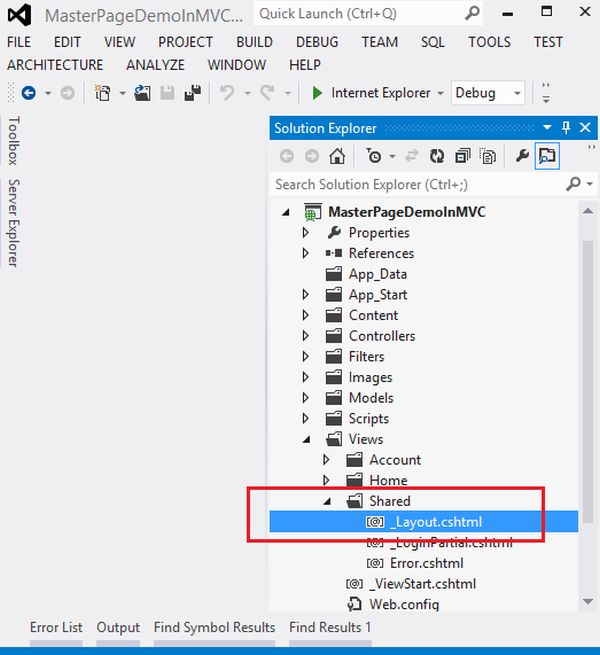Open the BUILD menu
The width and height of the screenshot is (600, 655).
(254, 42)
